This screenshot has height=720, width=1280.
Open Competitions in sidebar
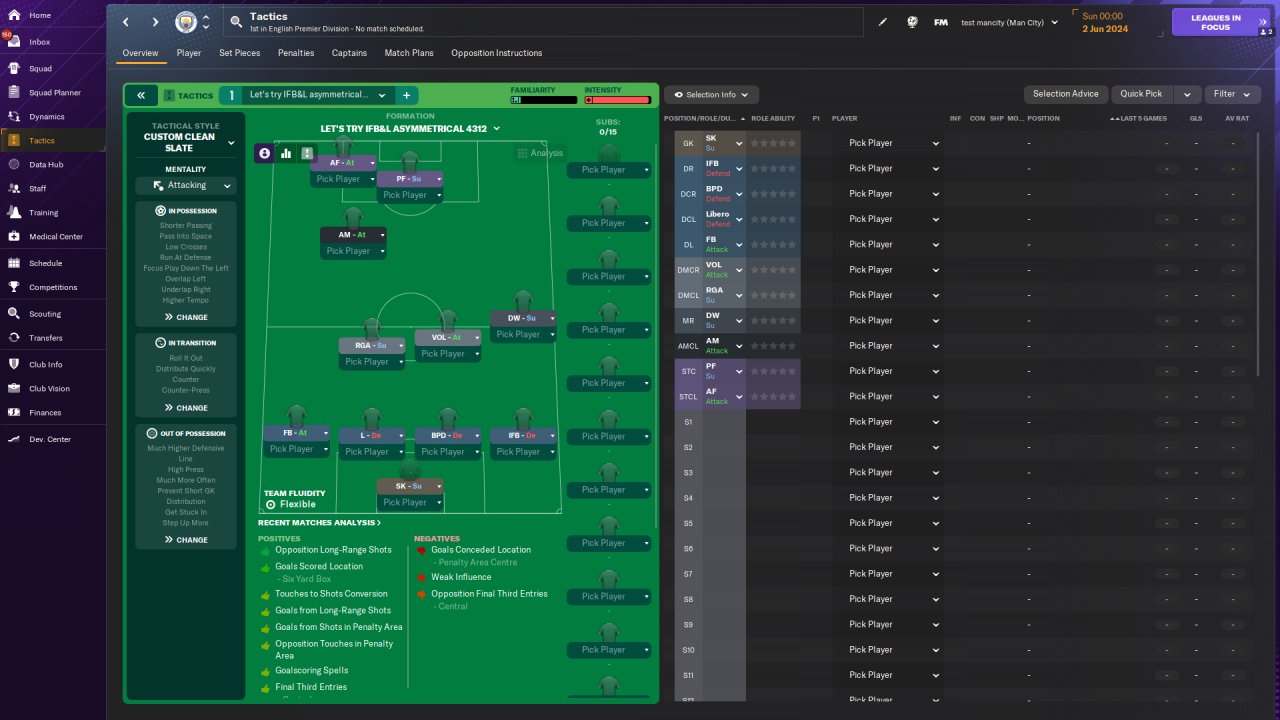coord(53,288)
